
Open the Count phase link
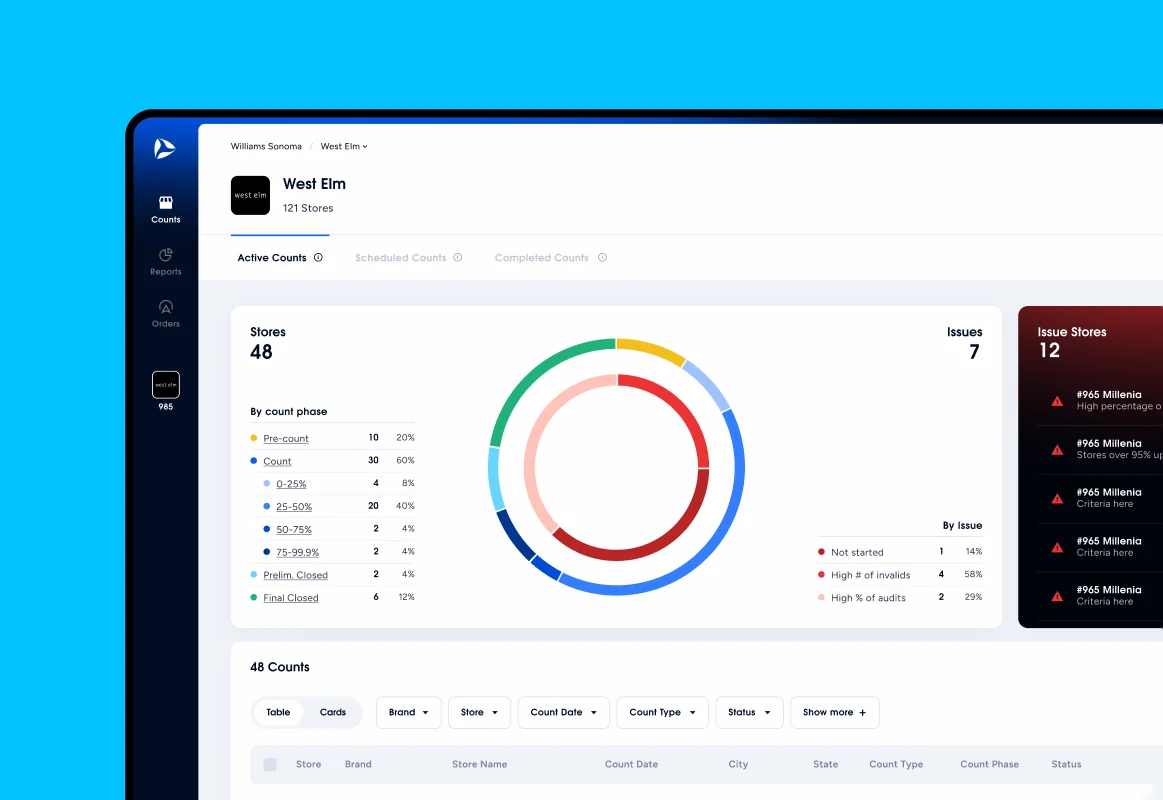[277, 461]
